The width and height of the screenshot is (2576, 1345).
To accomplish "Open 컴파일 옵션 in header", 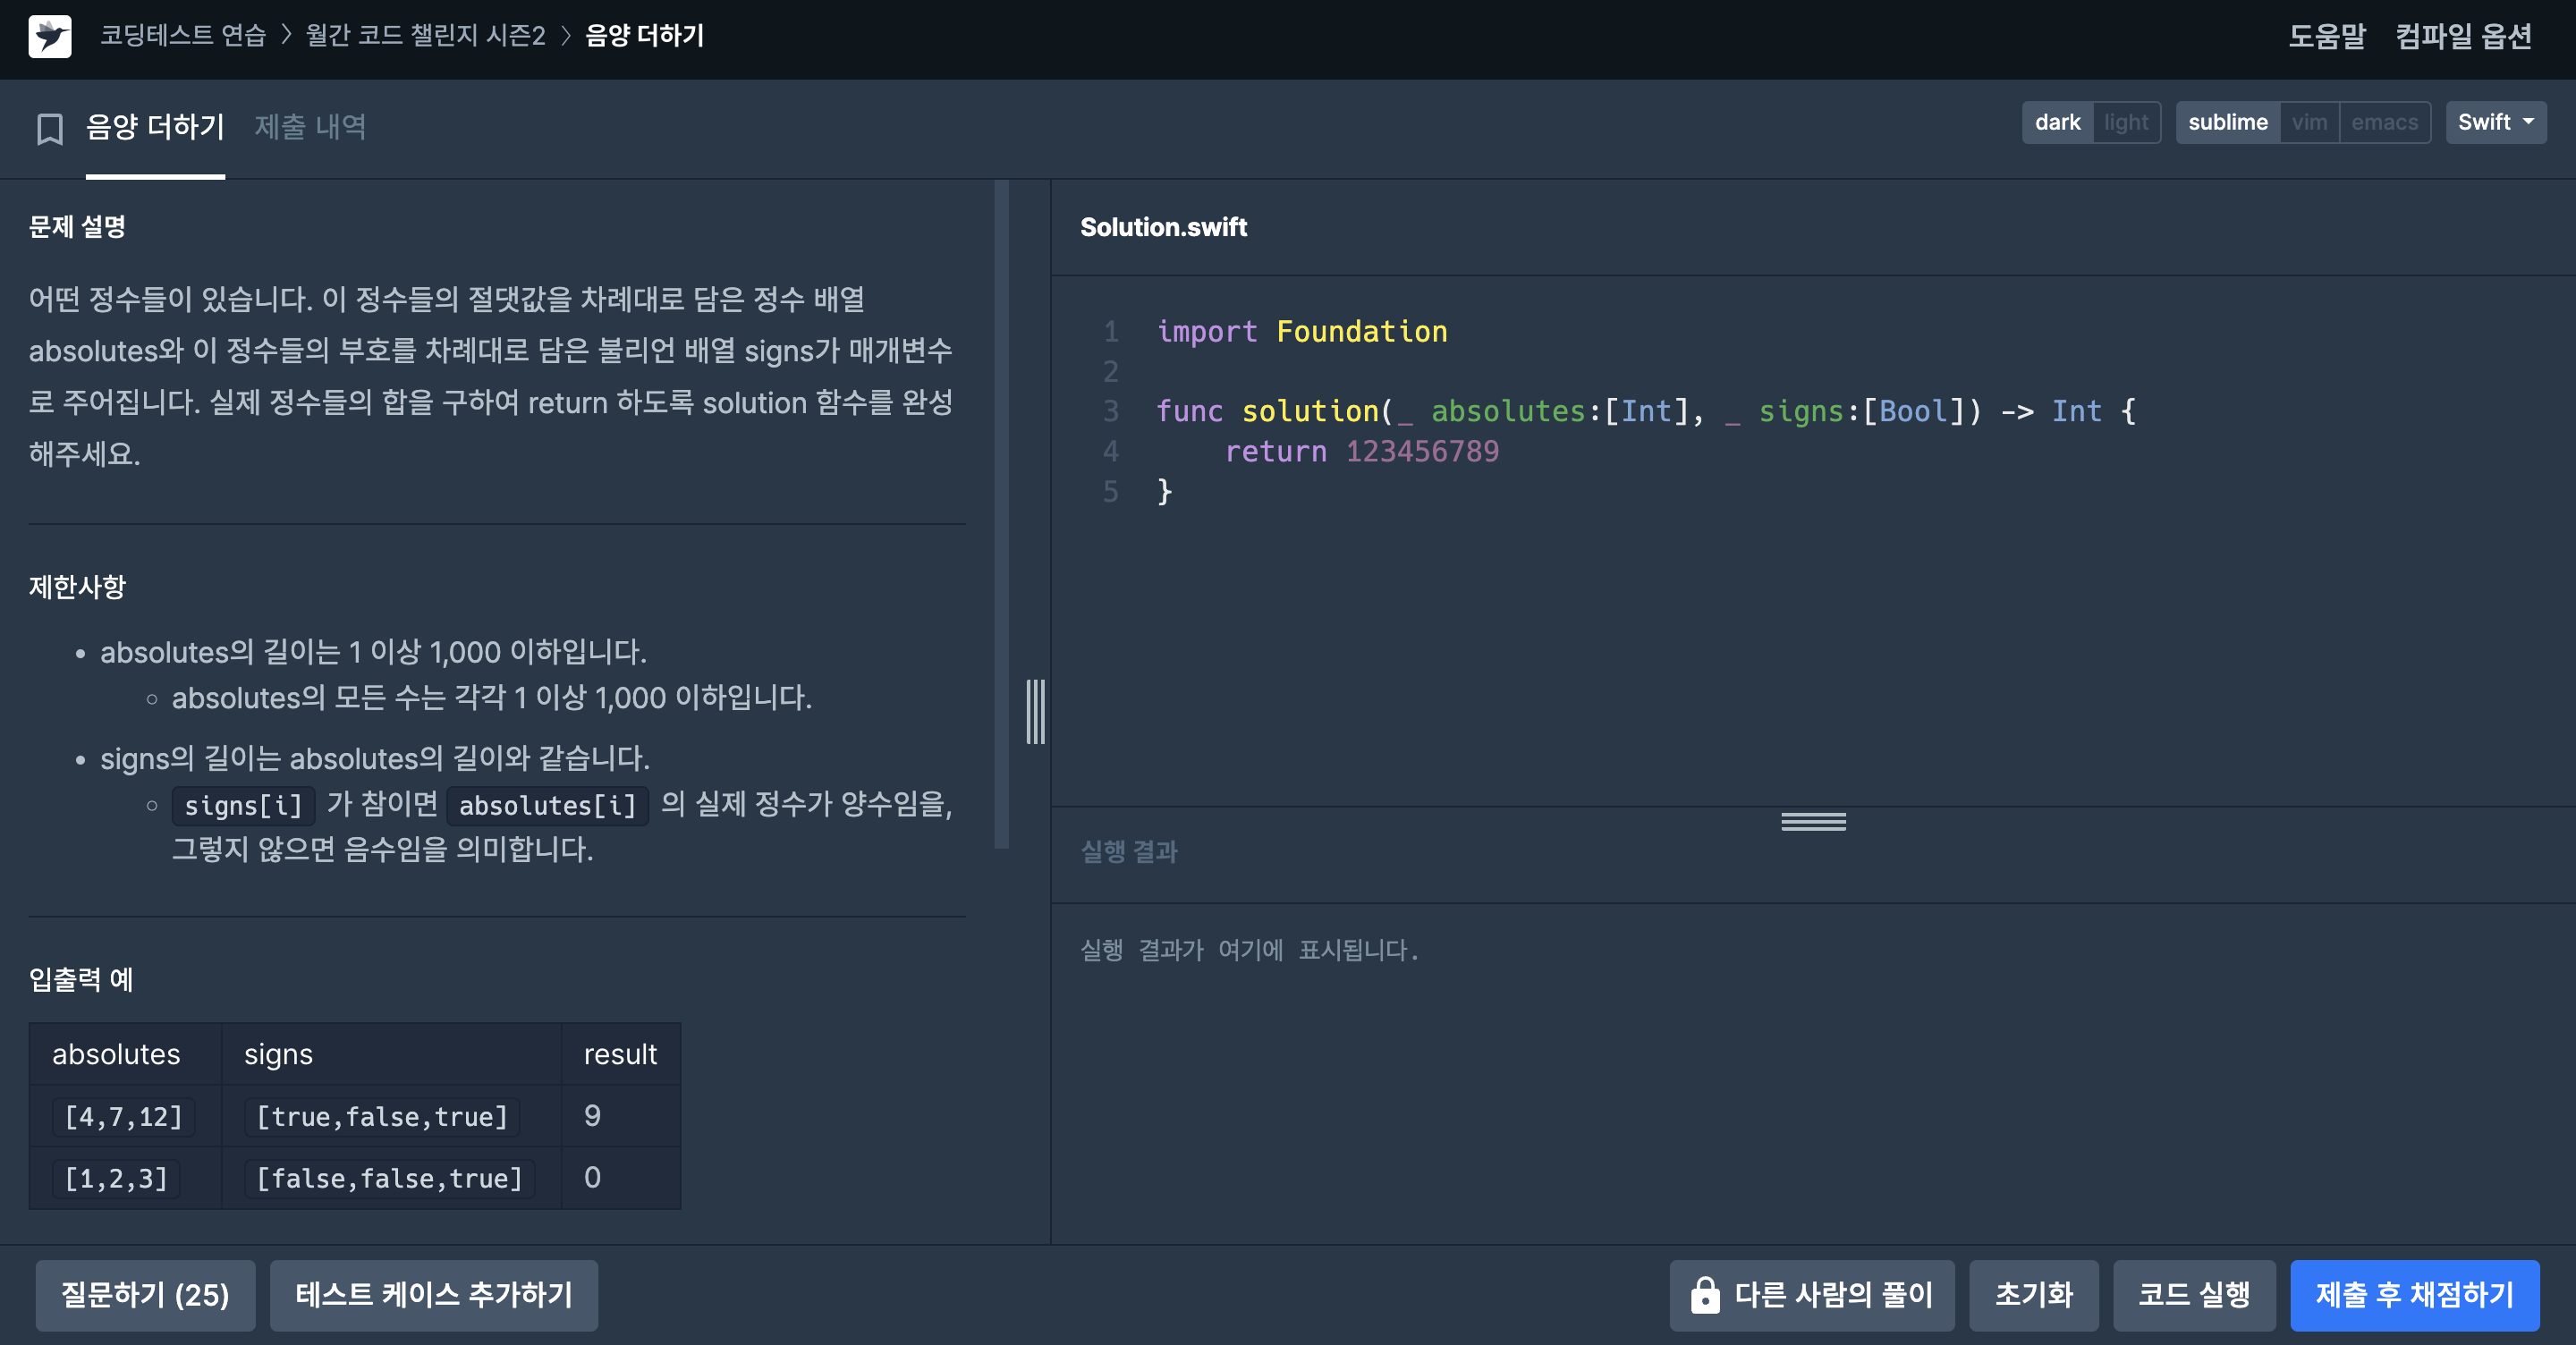I will (x=2463, y=36).
